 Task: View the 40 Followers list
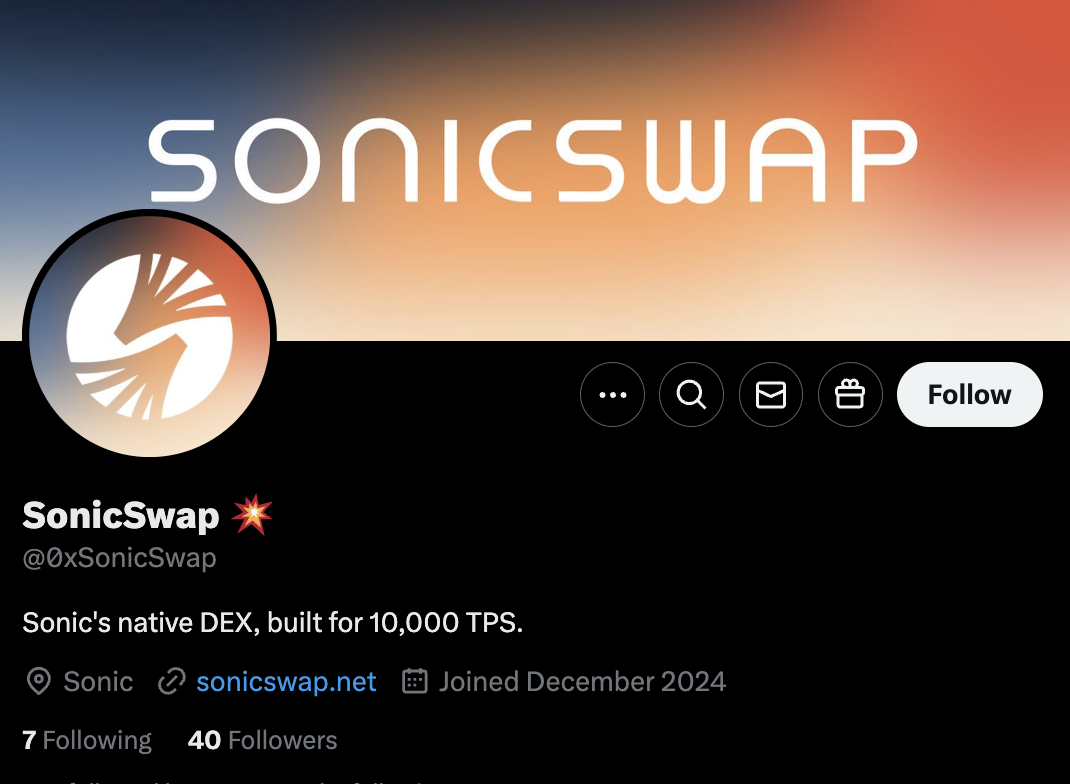(x=262, y=740)
